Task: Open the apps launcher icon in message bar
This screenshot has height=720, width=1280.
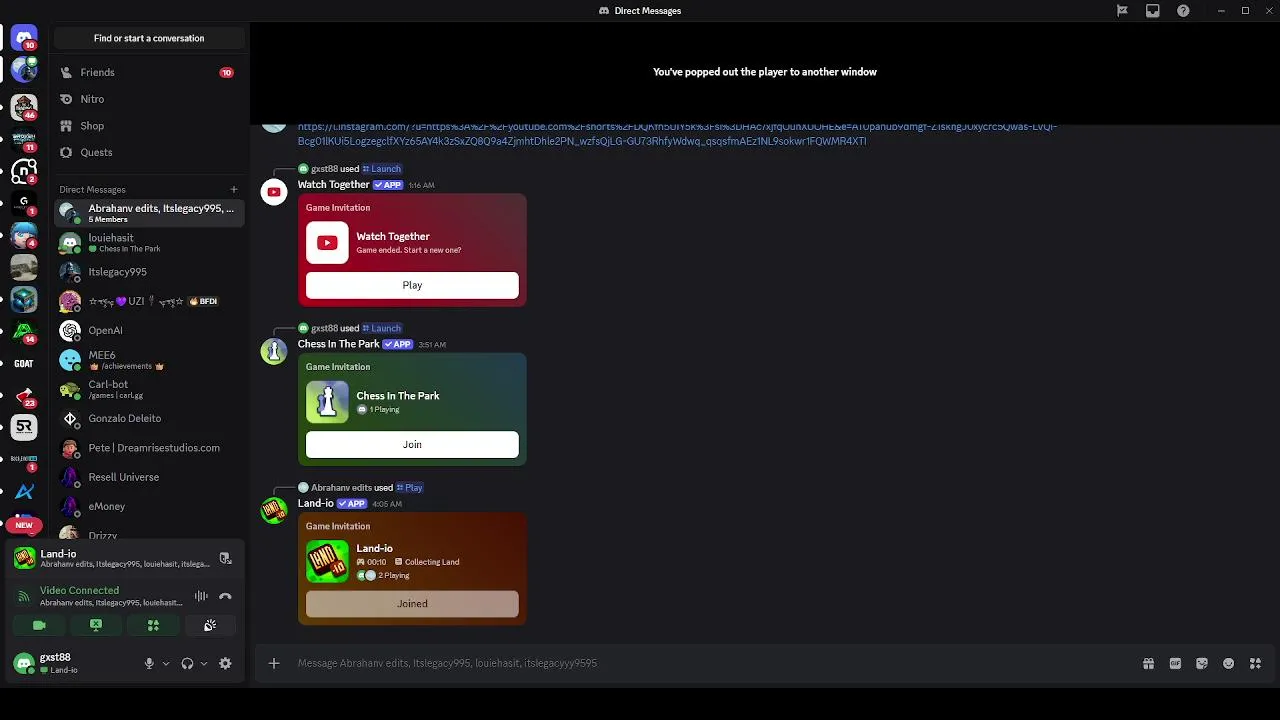Action: 1255,663
